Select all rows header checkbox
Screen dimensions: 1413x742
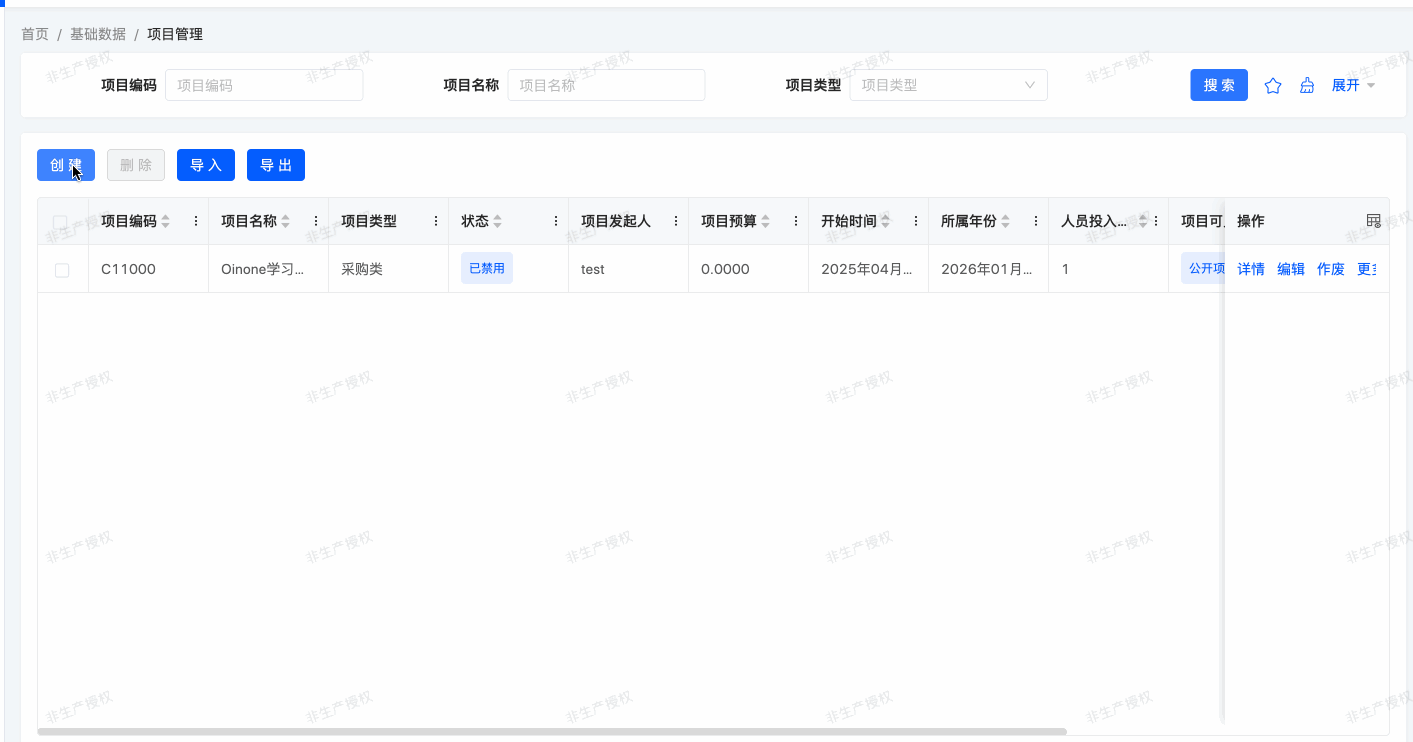[61, 222]
